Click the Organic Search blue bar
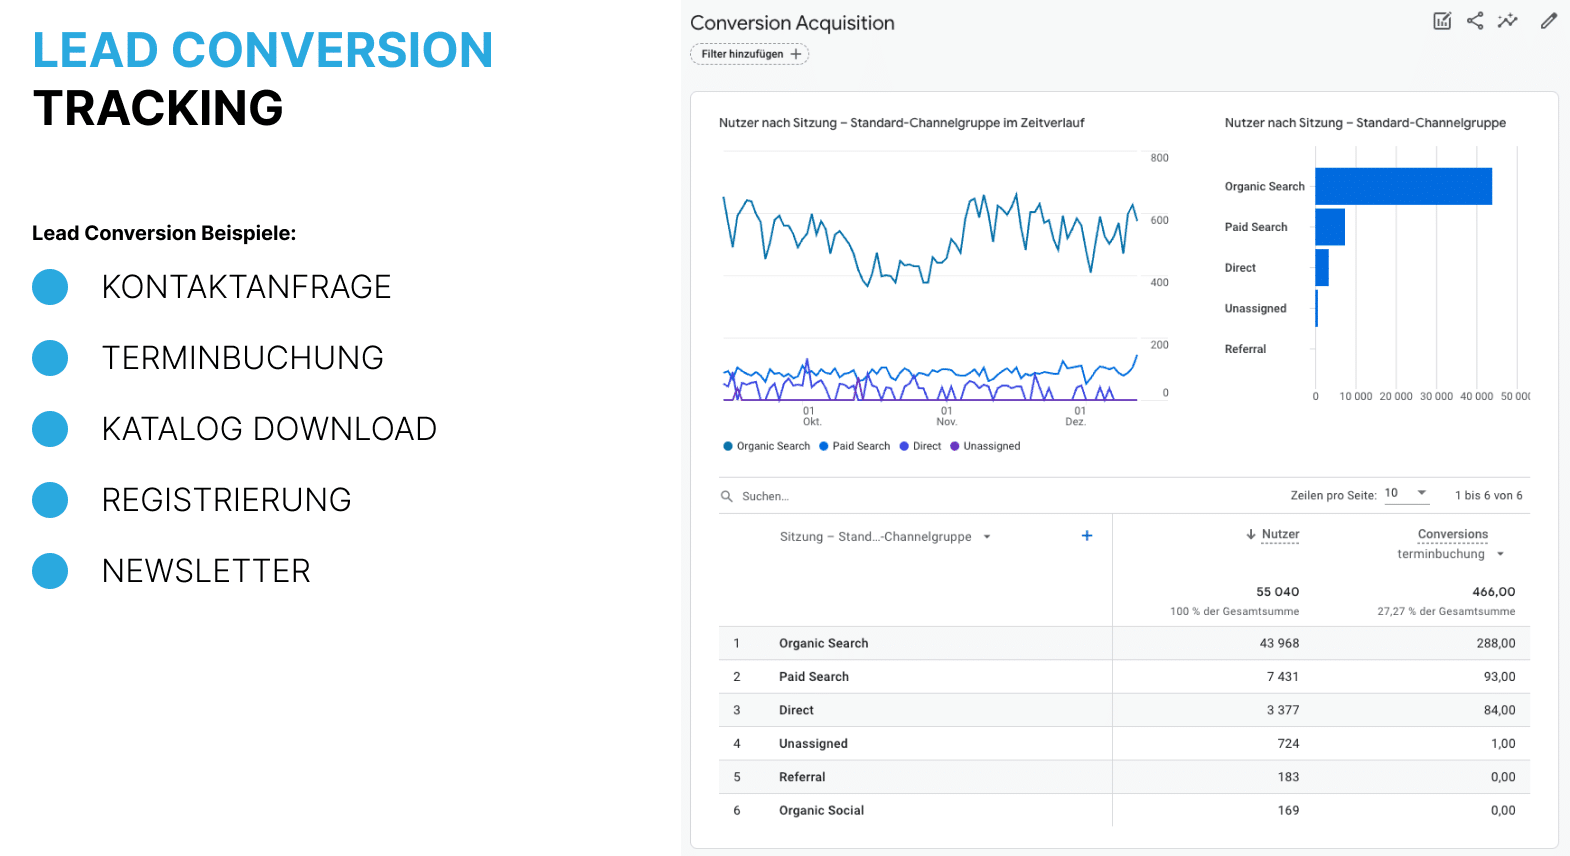The image size is (1570, 856). tap(1402, 187)
